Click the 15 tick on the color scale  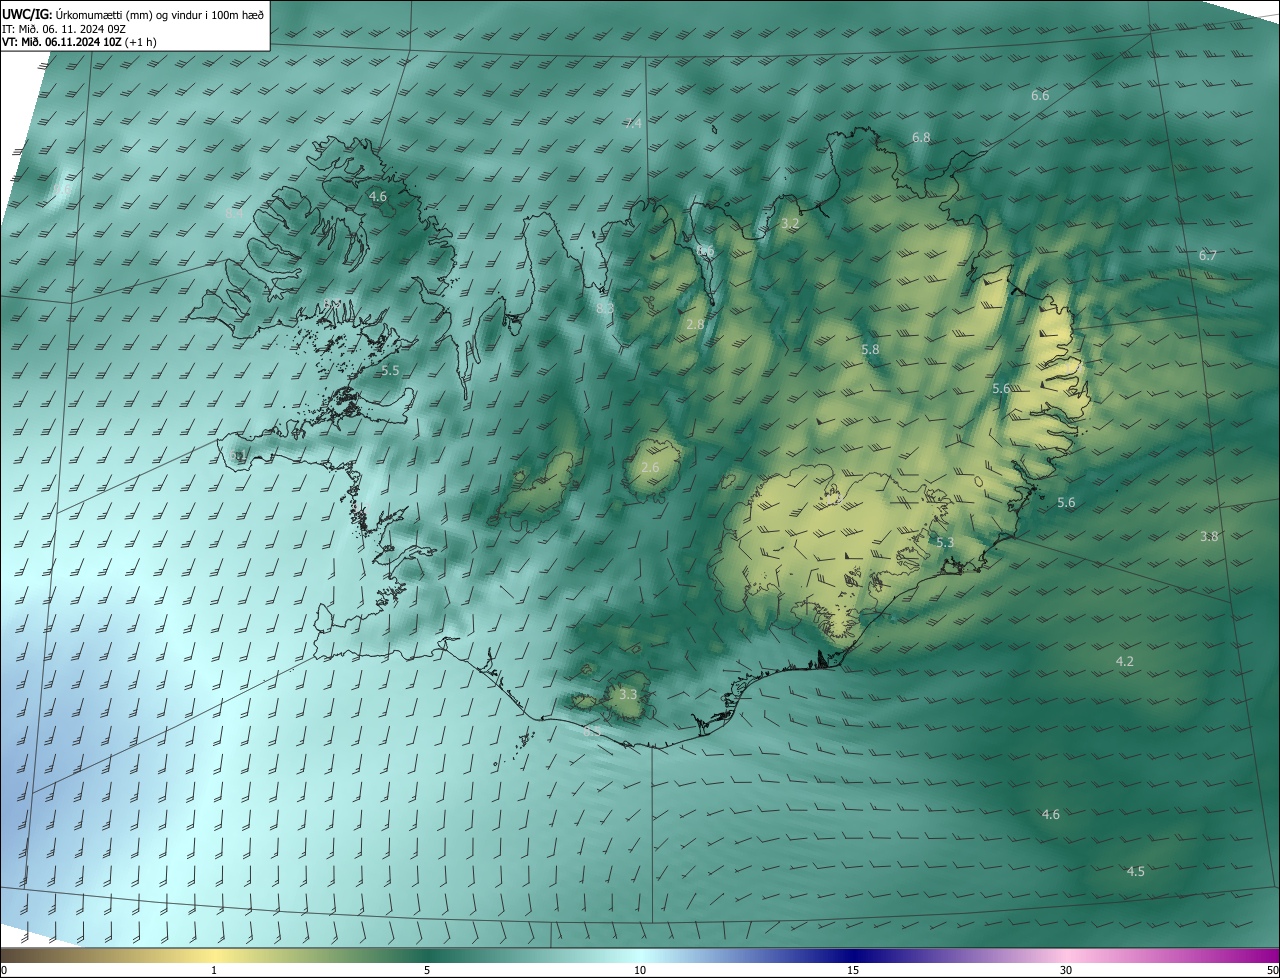tap(853, 970)
